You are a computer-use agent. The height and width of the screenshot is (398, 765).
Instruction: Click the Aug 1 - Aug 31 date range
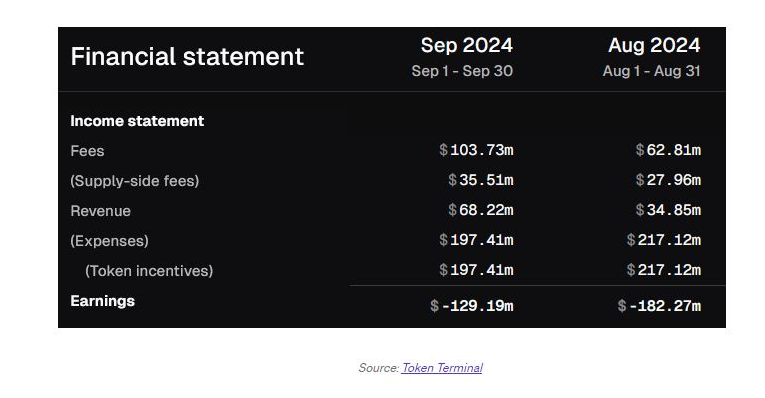click(x=651, y=71)
